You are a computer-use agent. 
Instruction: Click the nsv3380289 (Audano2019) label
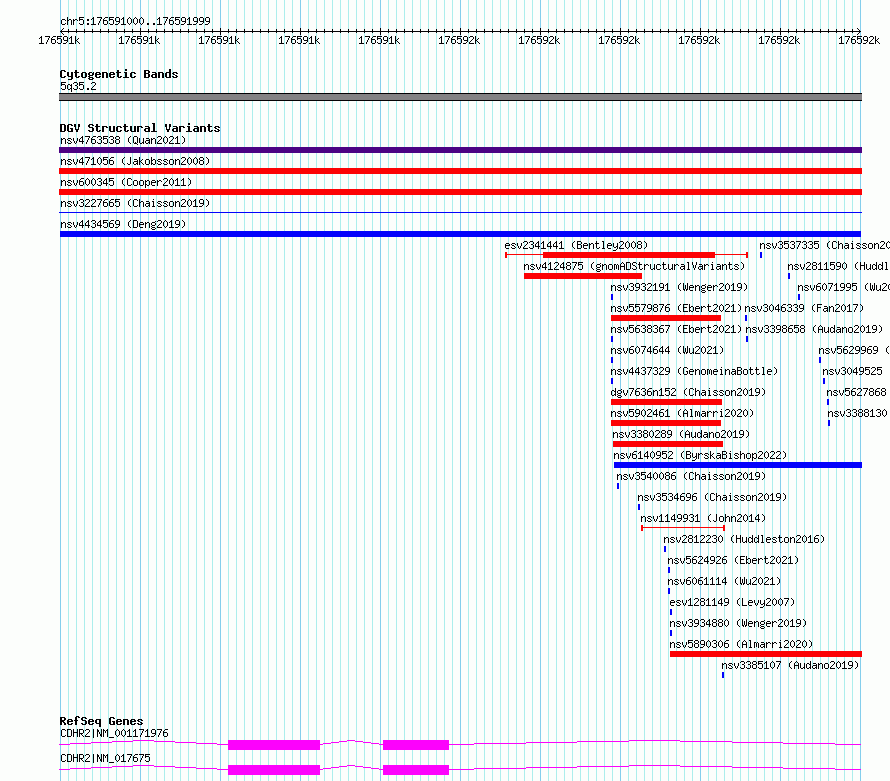click(x=681, y=434)
